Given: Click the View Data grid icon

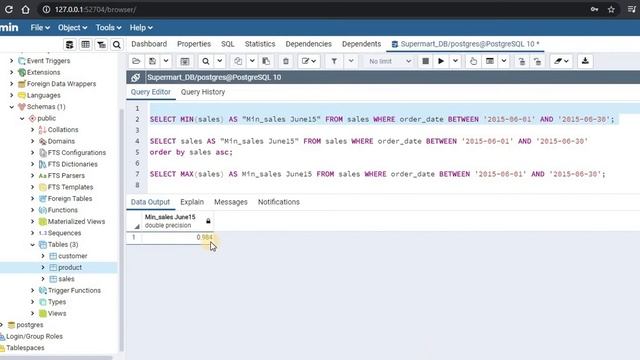Looking at the screenshot, I should pyautogui.click(x=85, y=44).
